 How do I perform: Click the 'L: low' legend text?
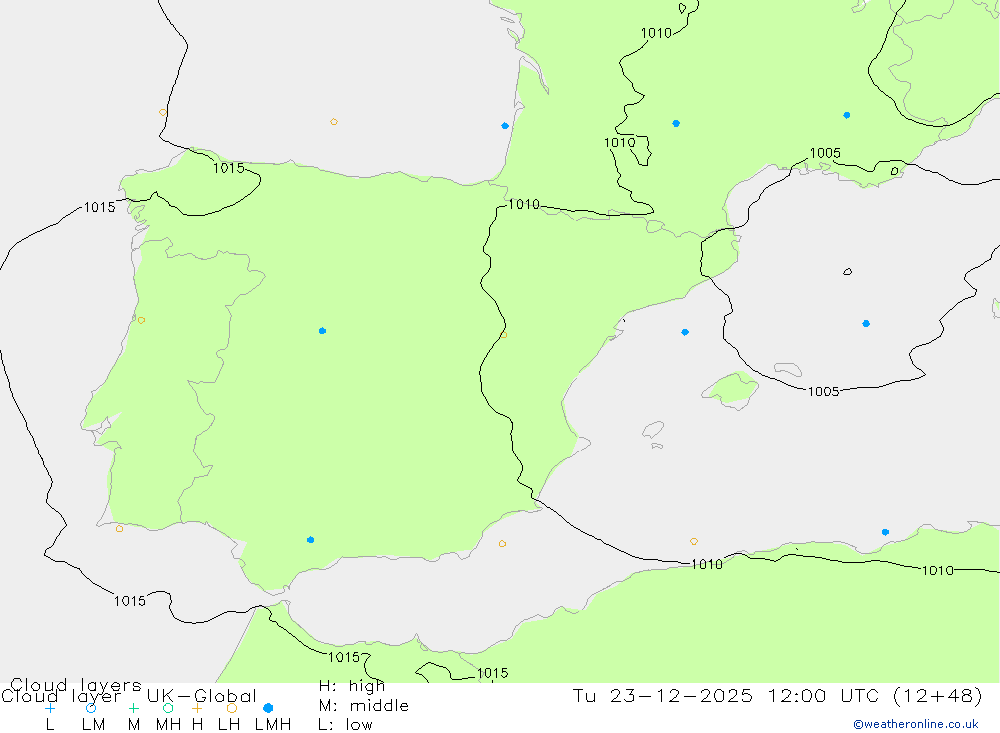pyautogui.click(x=345, y=725)
